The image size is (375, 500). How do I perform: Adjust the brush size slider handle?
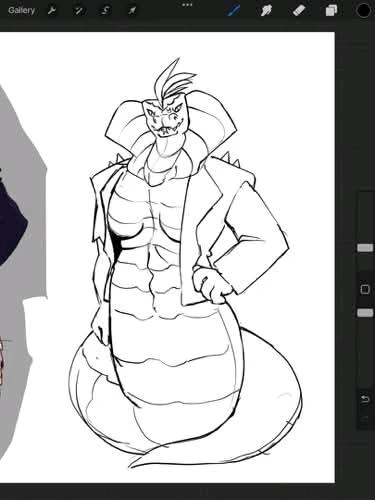point(365,248)
